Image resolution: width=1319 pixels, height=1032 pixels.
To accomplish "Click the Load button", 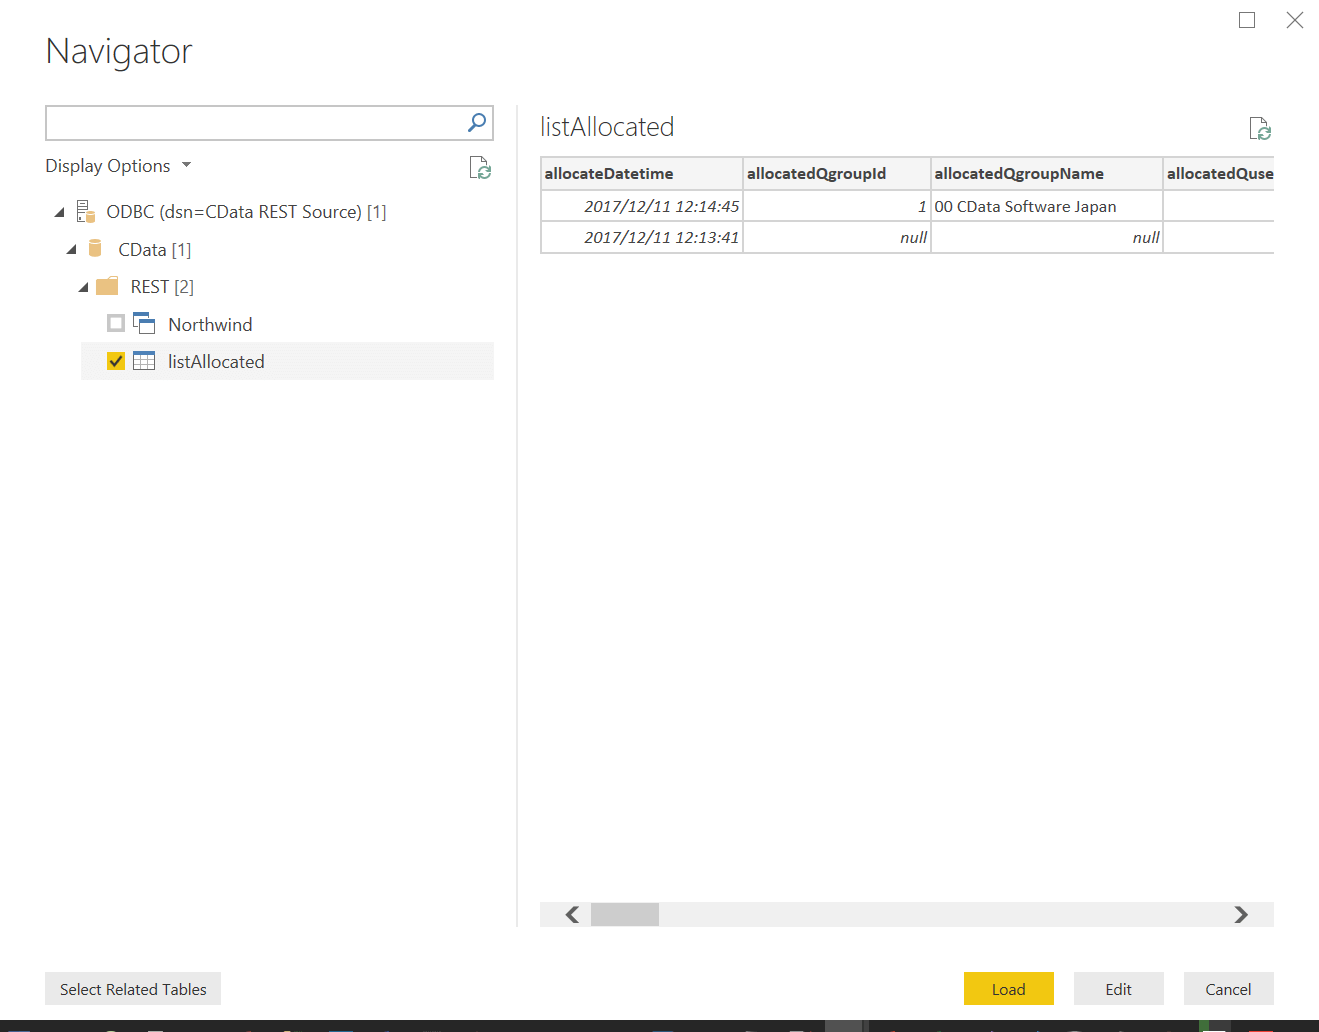I will (x=1009, y=989).
